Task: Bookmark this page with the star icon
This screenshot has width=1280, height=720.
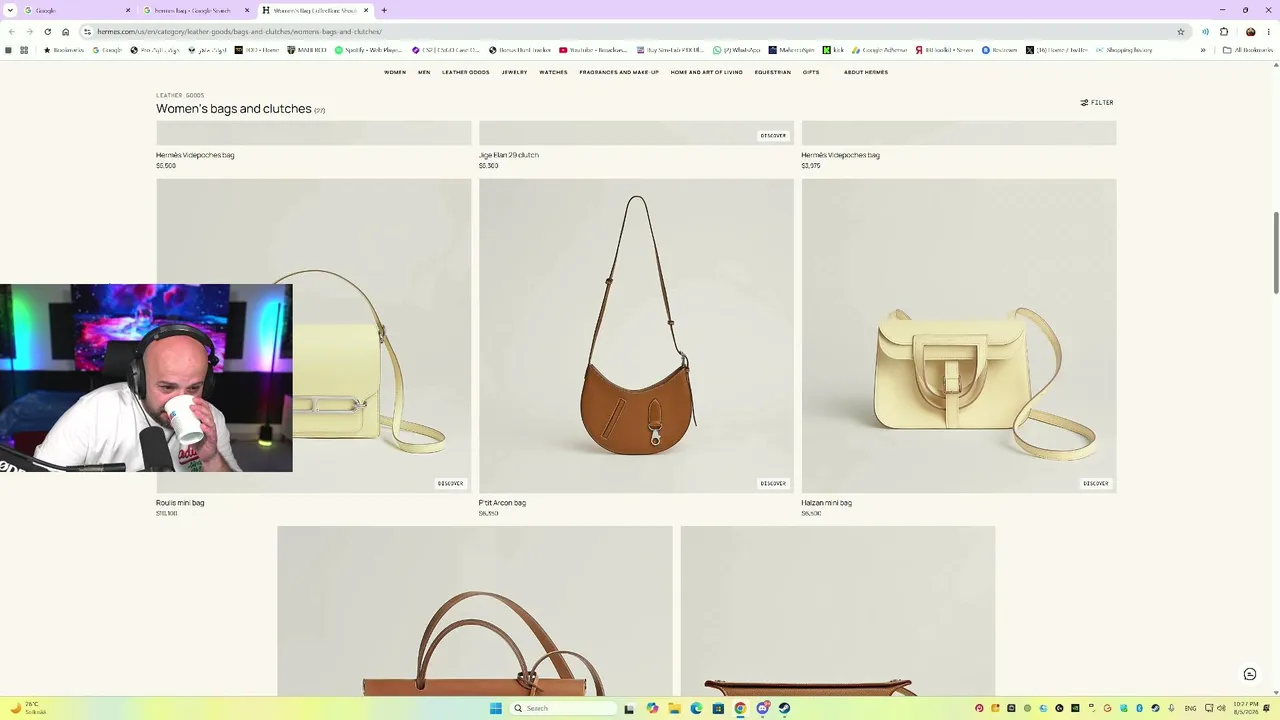Action: tap(1181, 32)
